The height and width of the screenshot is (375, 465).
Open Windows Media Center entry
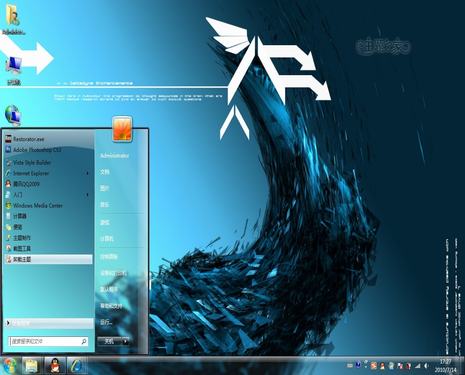48,205
